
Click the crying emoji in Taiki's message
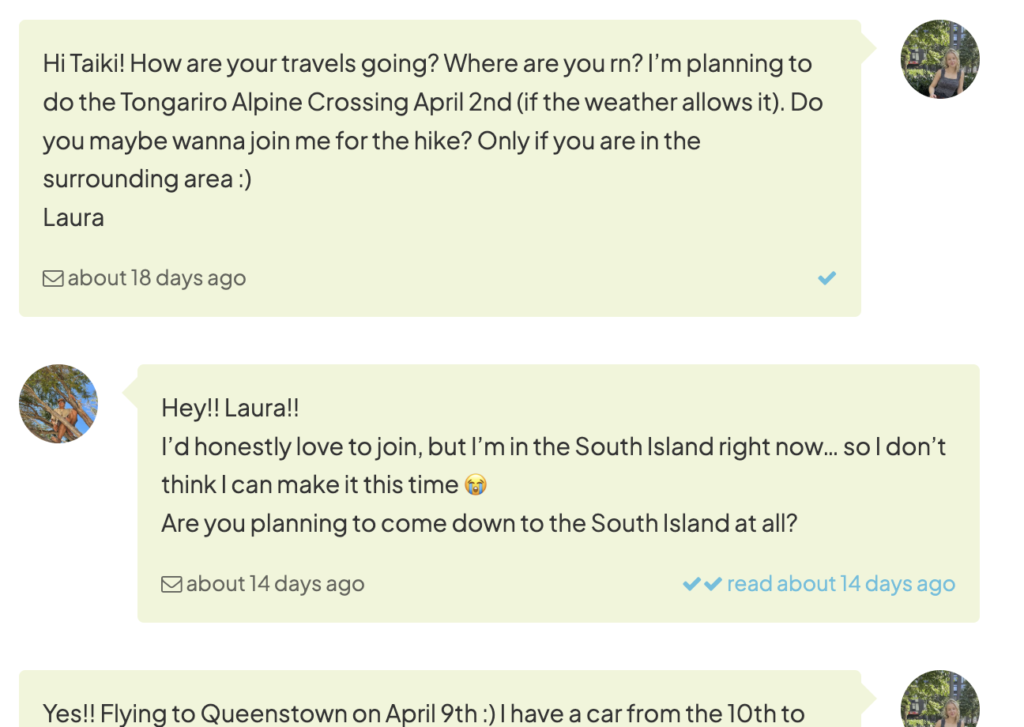476,485
